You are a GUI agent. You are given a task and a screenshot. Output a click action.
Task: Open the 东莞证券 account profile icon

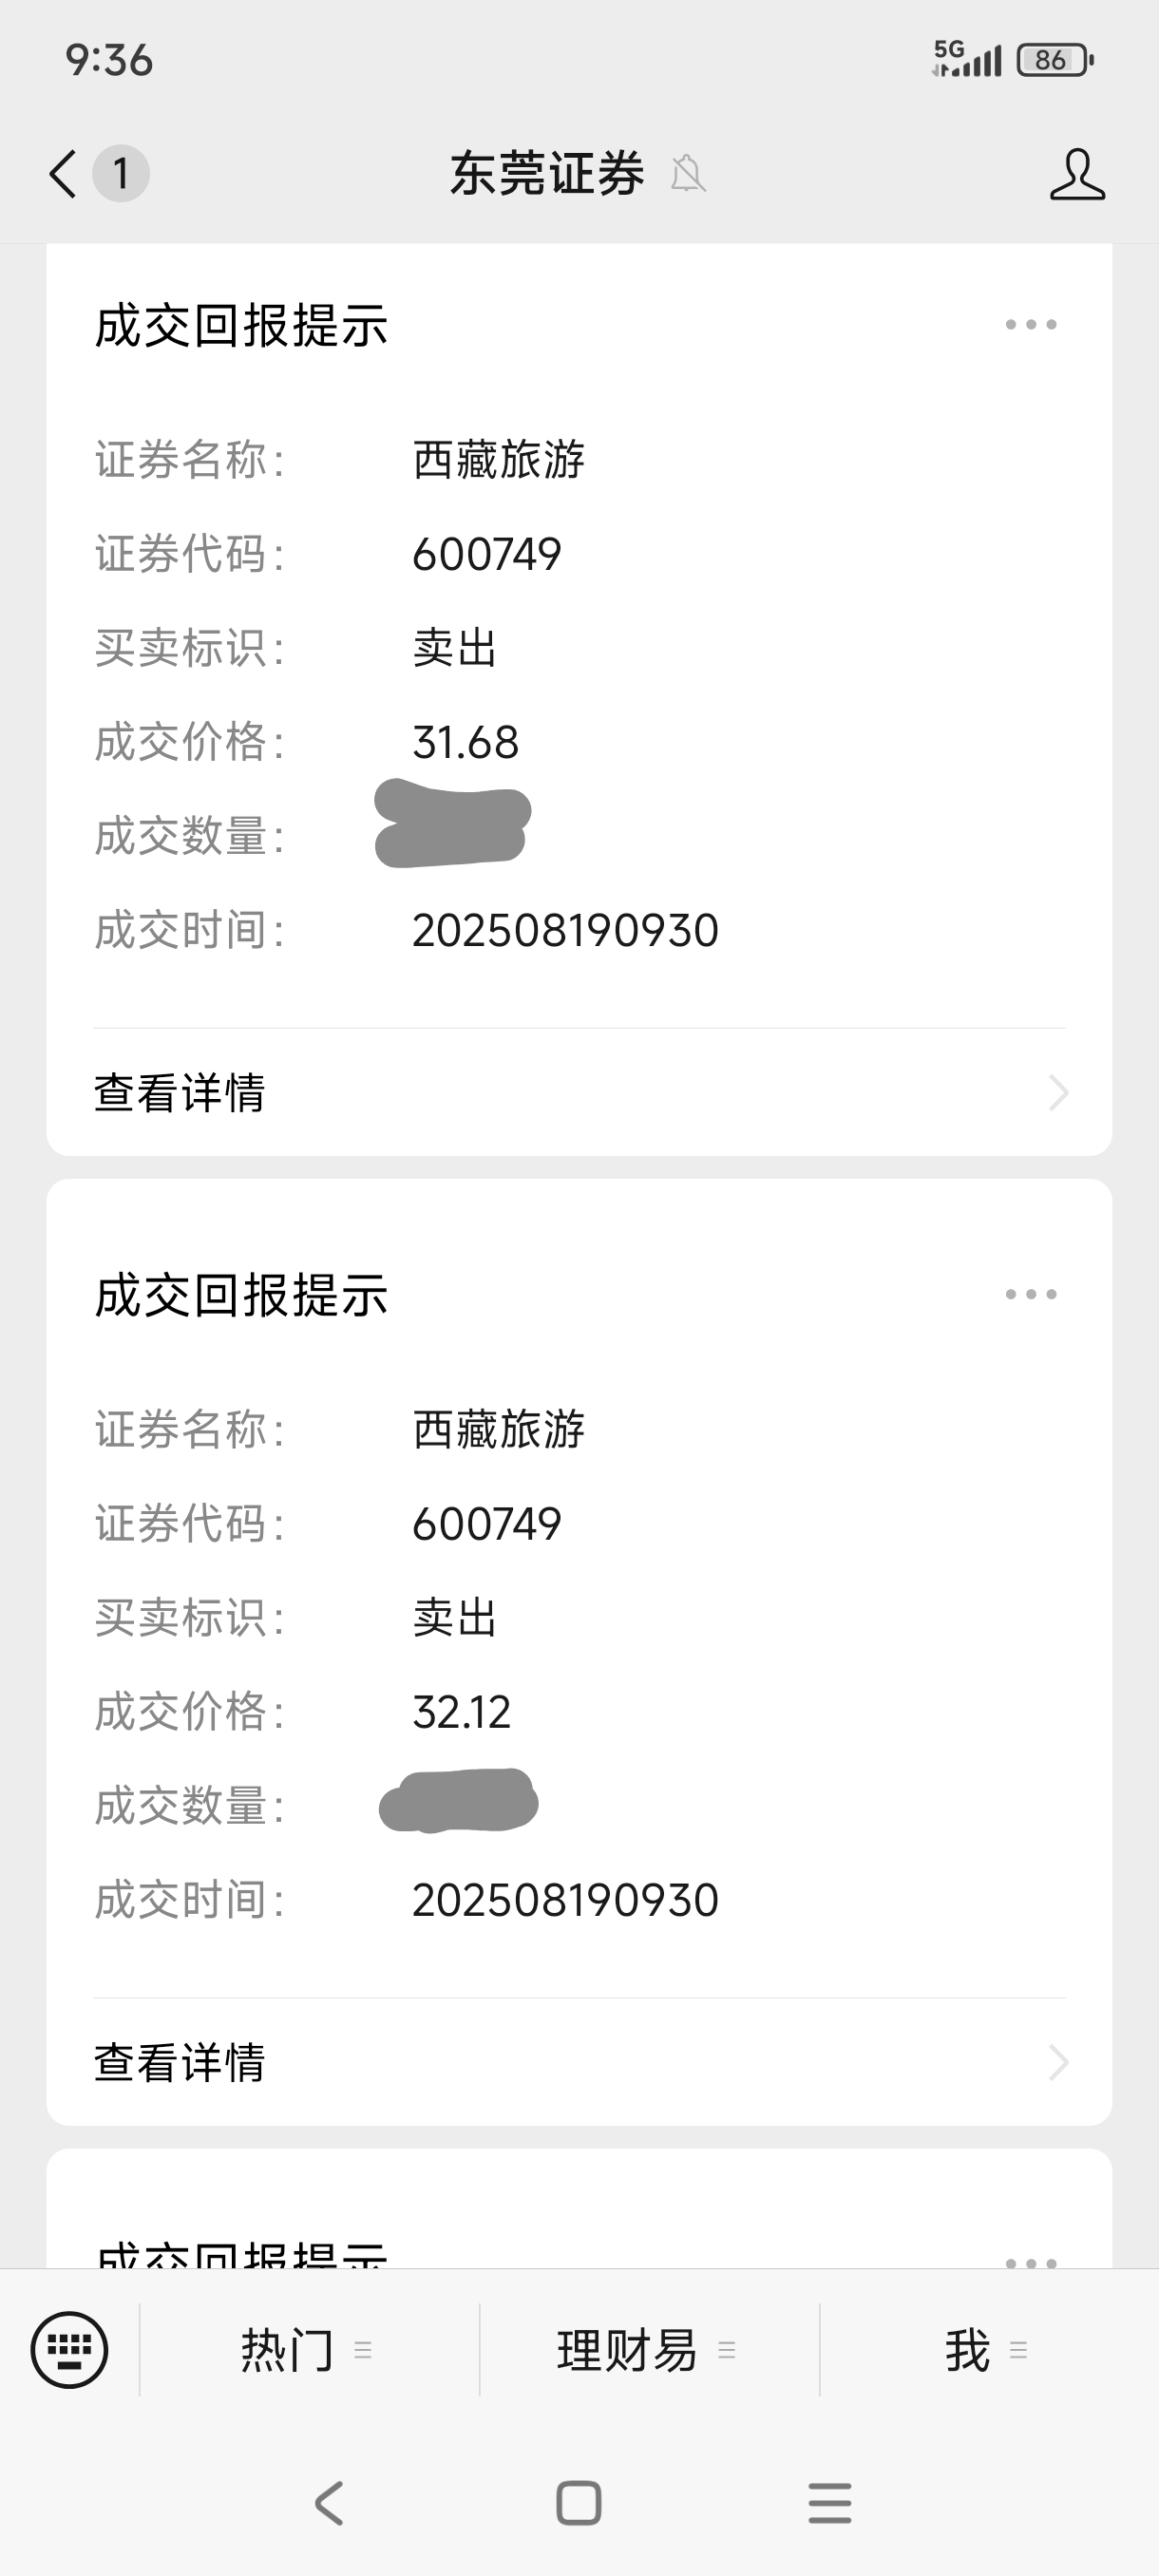click(1077, 174)
